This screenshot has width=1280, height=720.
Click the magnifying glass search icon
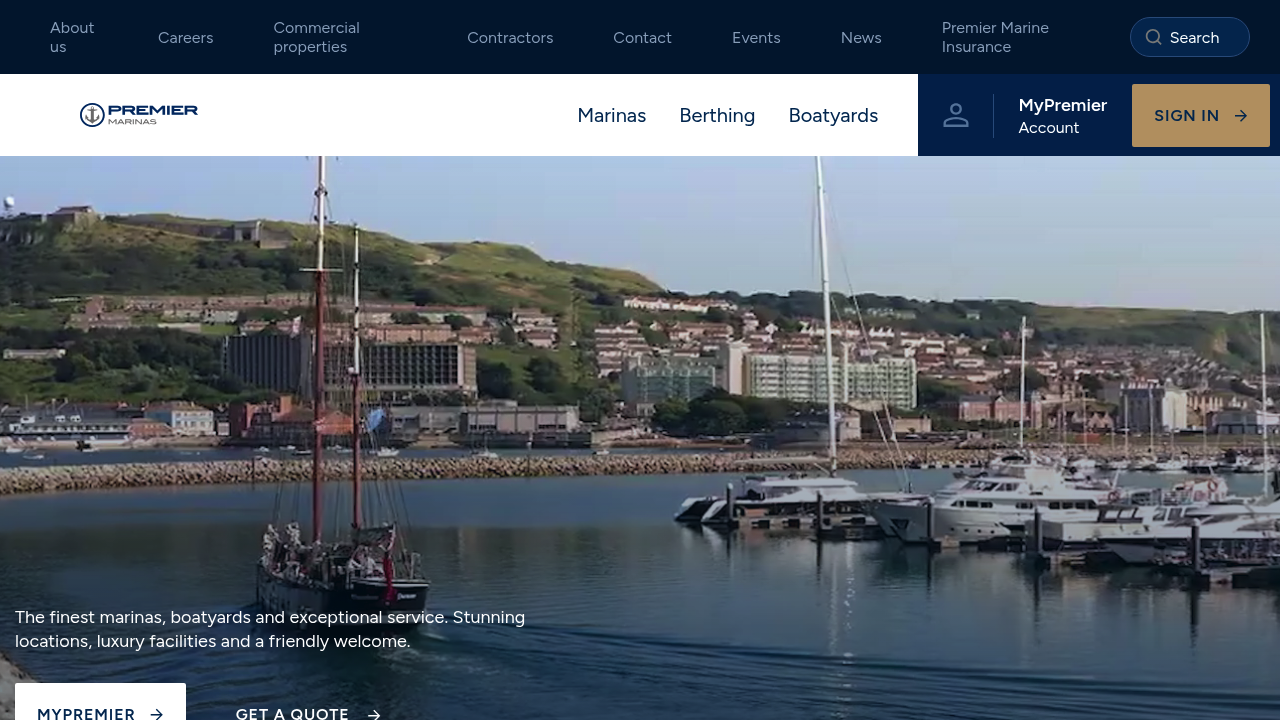pyautogui.click(x=1153, y=37)
